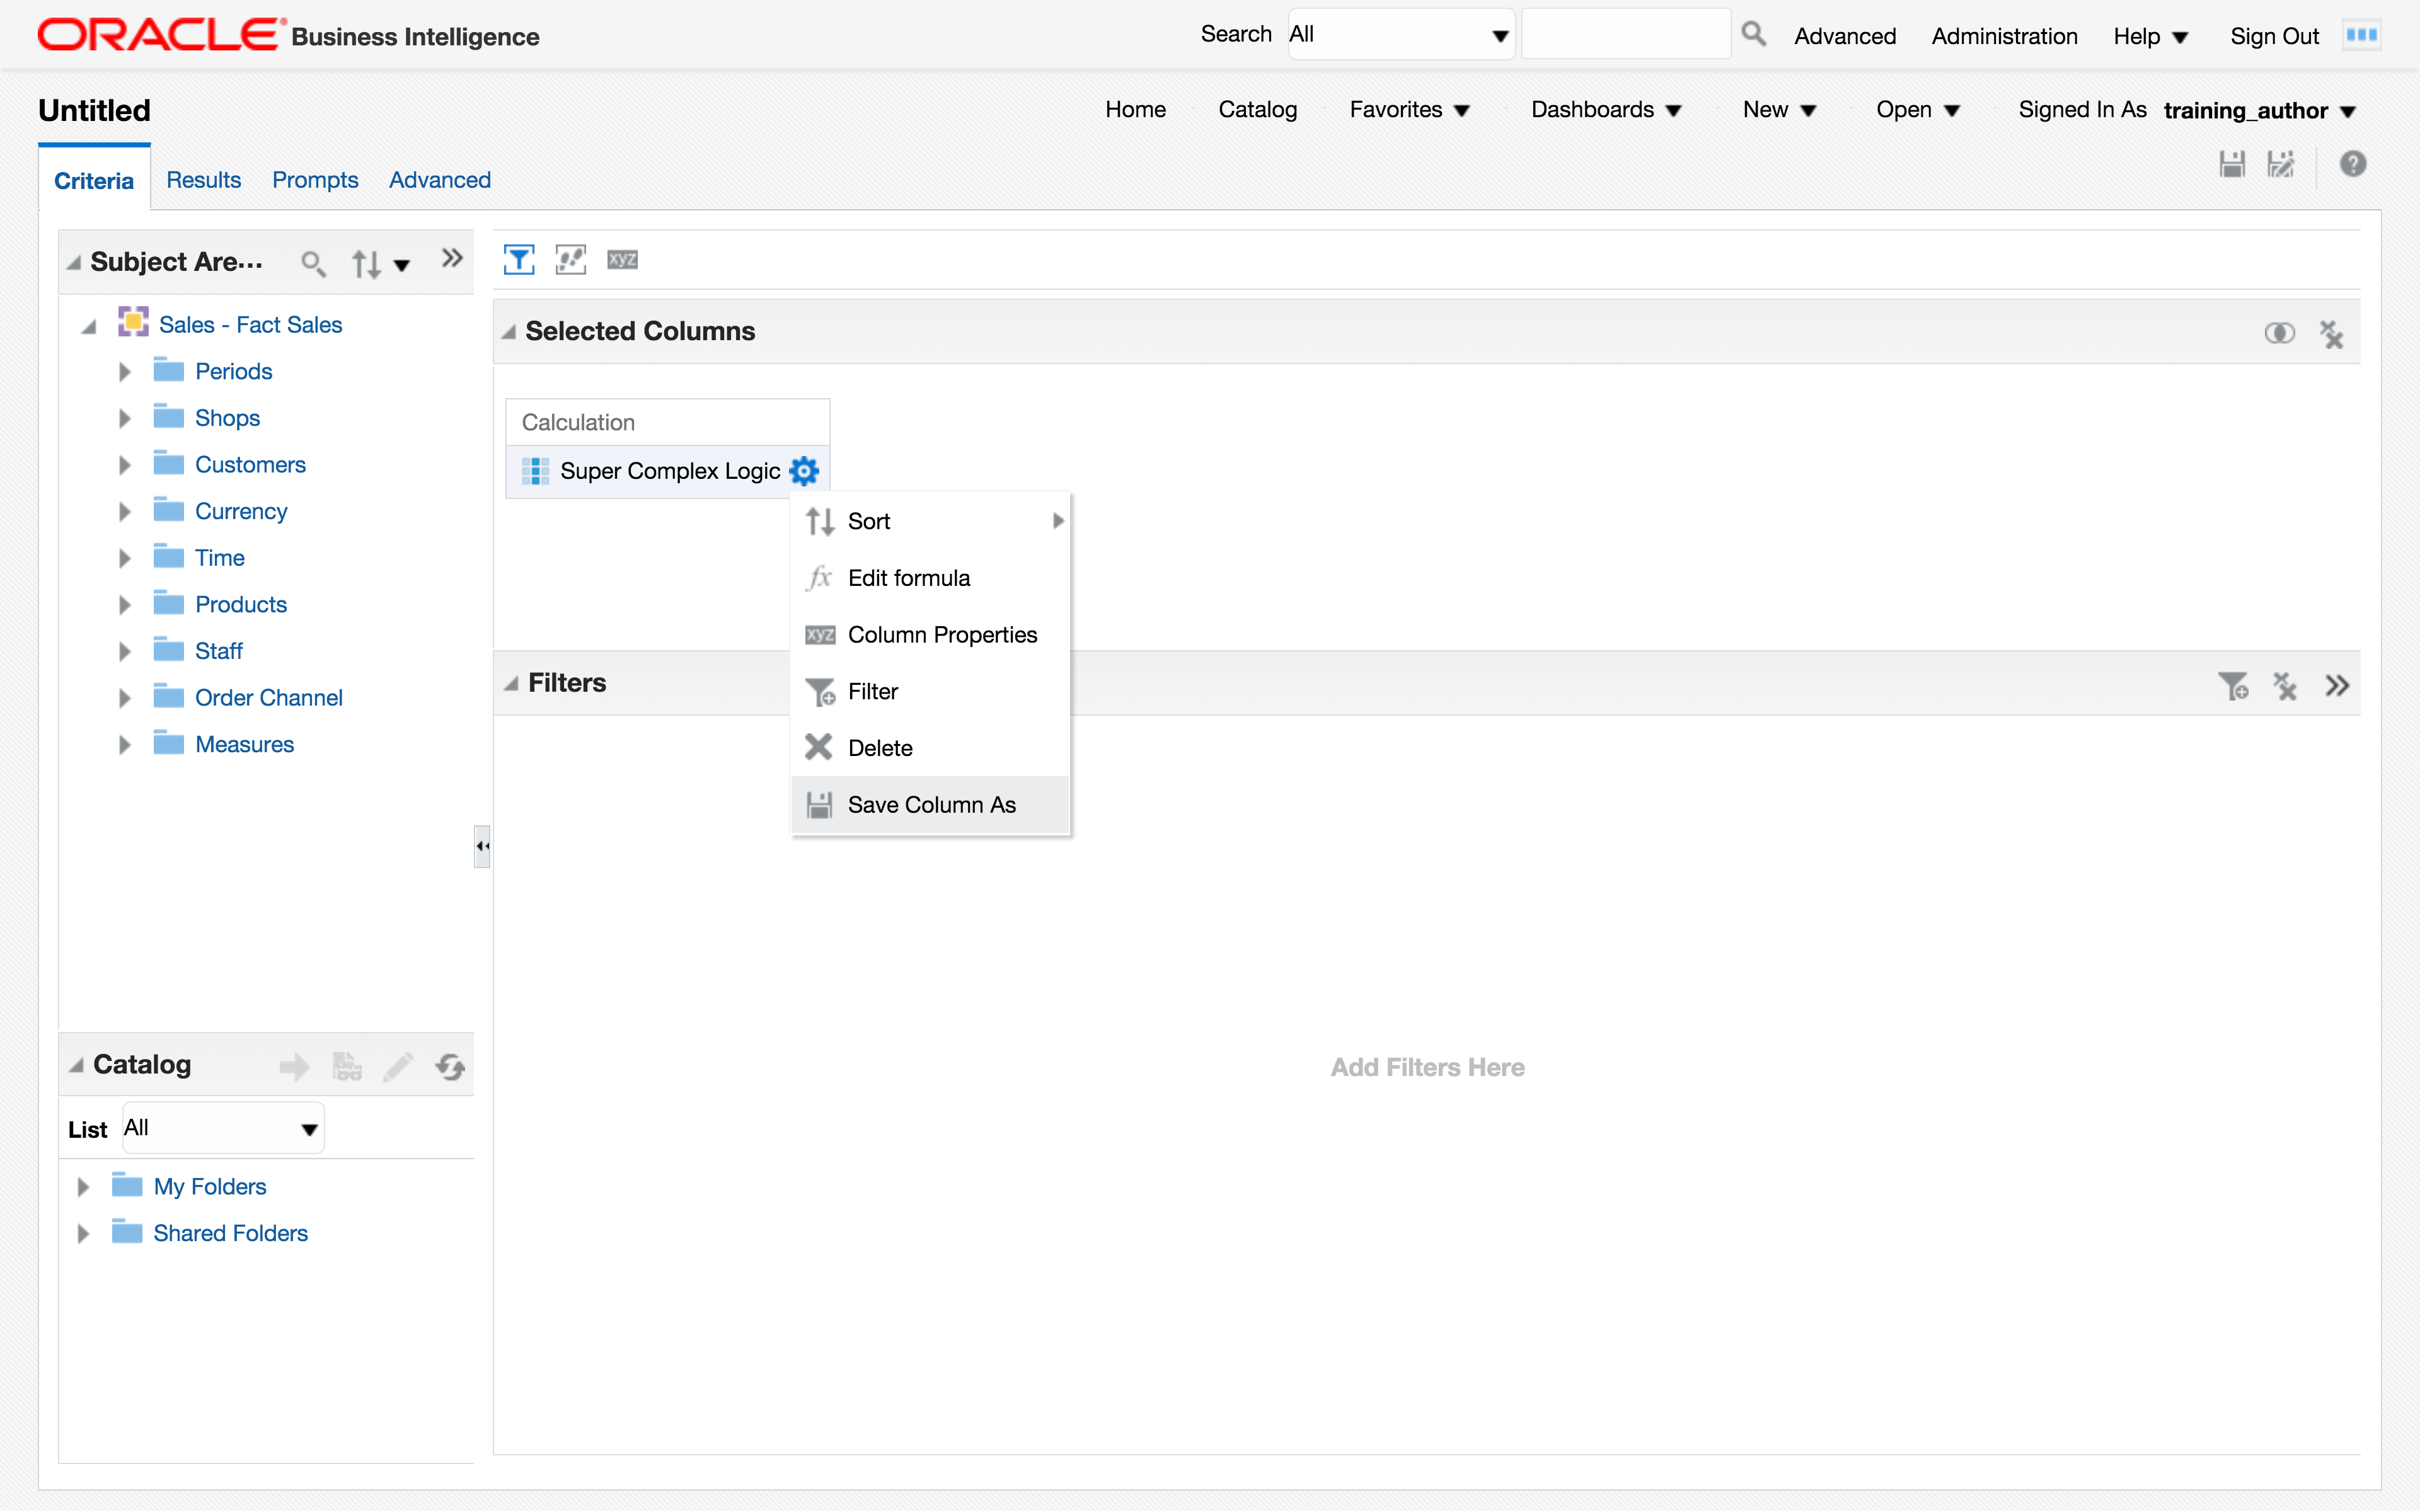Click the top search text field
Image resolution: width=2420 pixels, height=1512 pixels.
1625,35
